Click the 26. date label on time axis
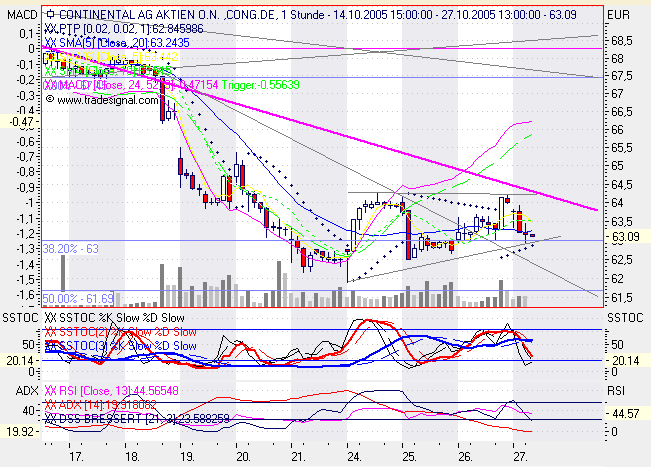Viewport: 651px width, 467px height. (465, 457)
